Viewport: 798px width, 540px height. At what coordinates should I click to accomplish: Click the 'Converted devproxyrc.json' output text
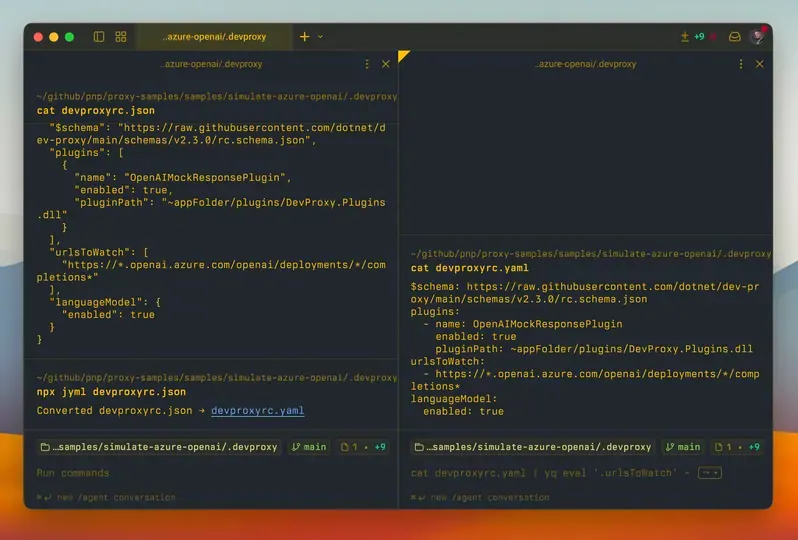click(x=115, y=411)
